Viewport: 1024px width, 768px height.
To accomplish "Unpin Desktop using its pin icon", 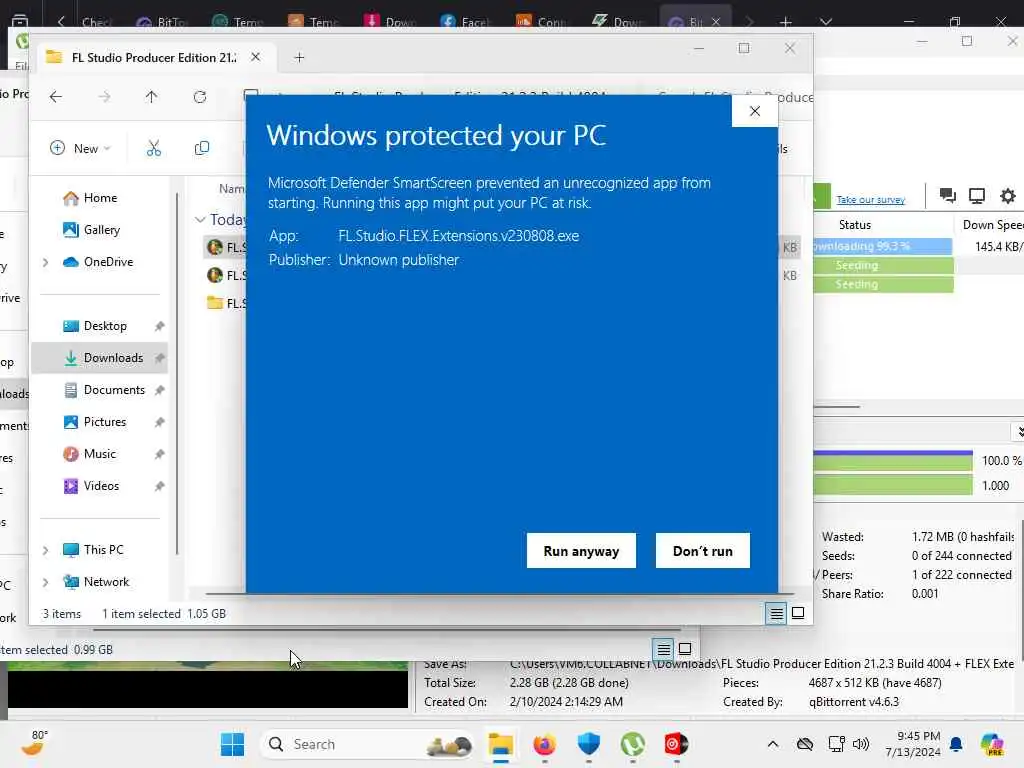I will pyautogui.click(x=159, y=326).
